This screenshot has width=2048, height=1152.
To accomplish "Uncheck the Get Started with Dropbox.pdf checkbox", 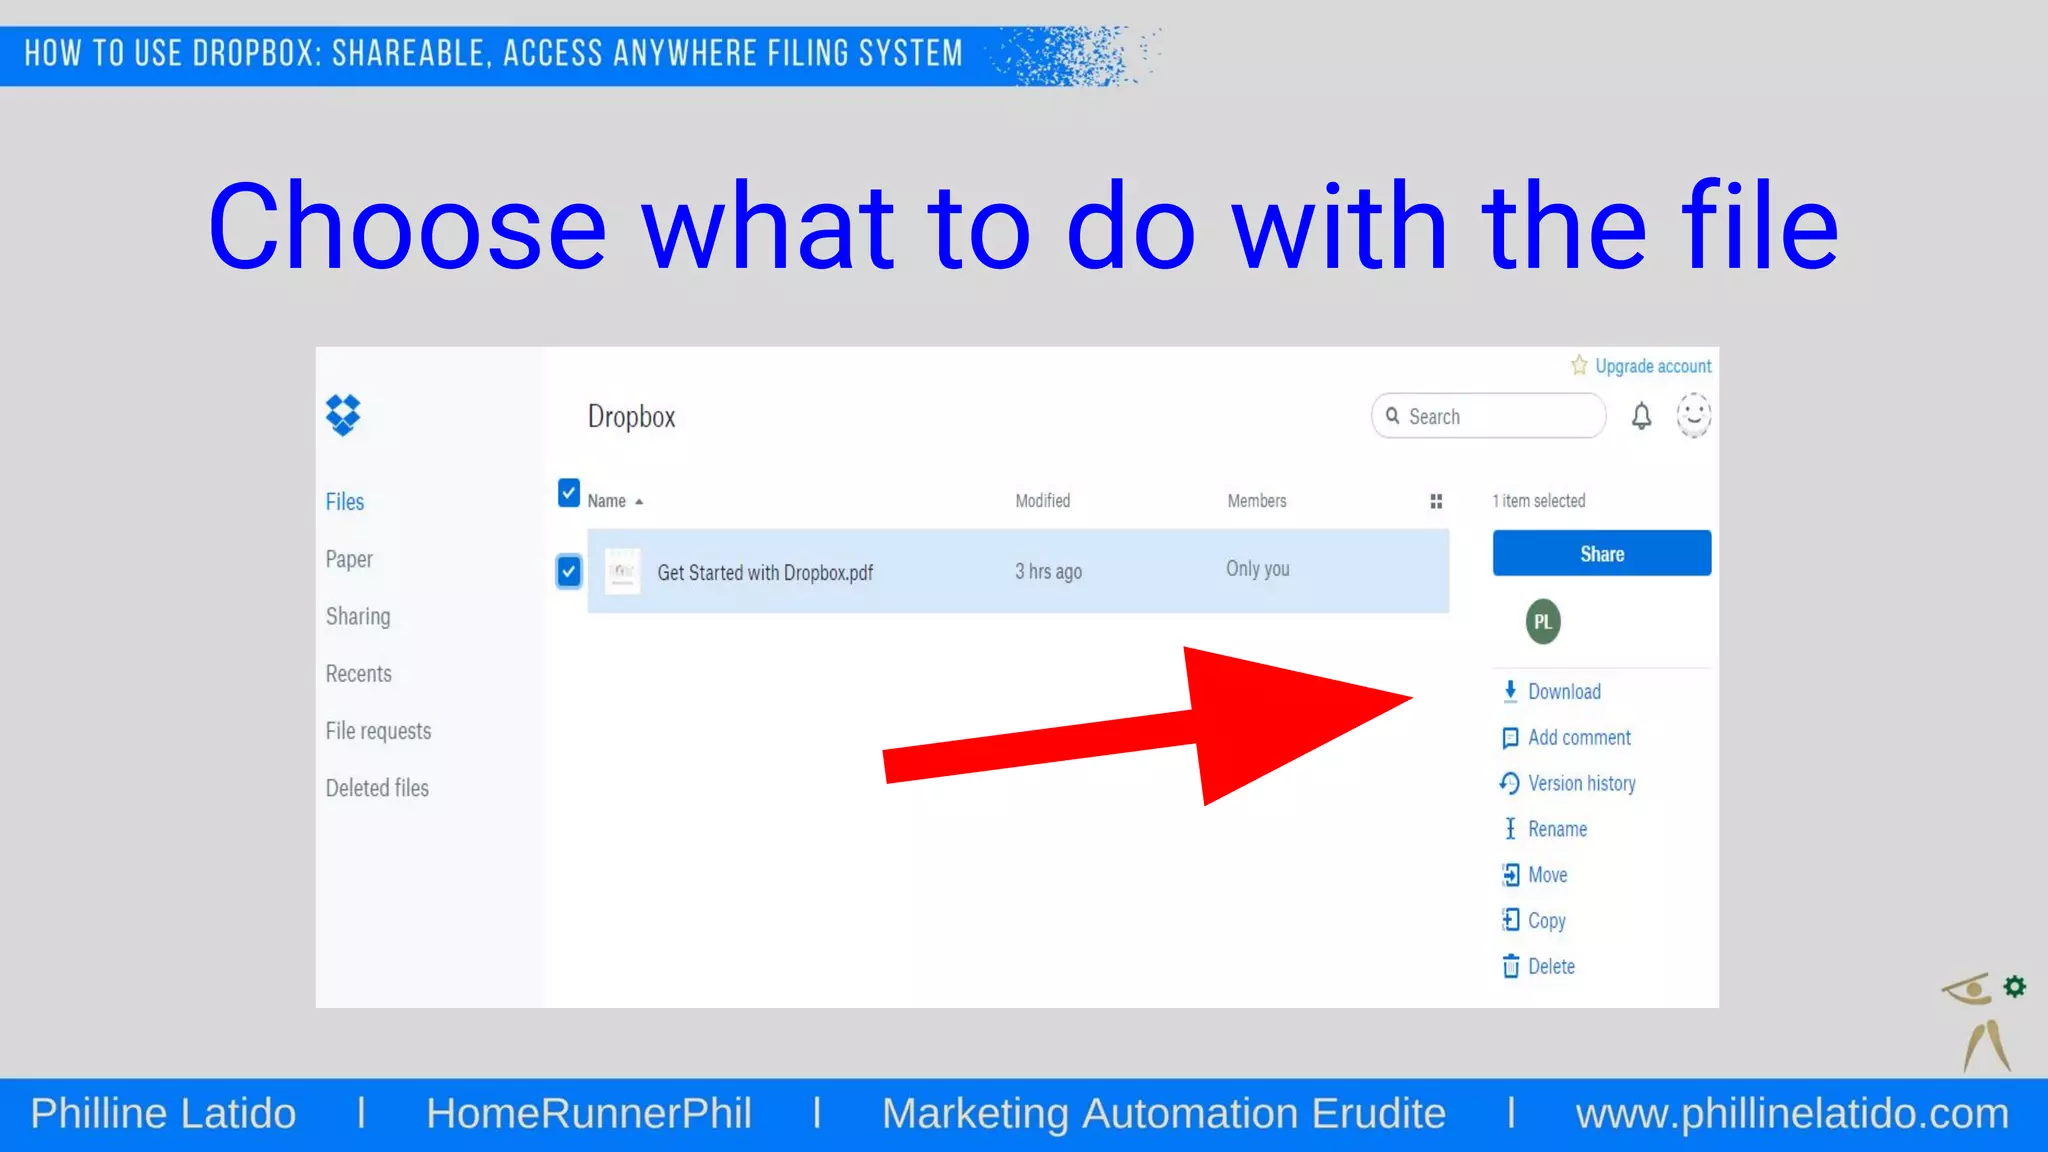I will (568, 571).
